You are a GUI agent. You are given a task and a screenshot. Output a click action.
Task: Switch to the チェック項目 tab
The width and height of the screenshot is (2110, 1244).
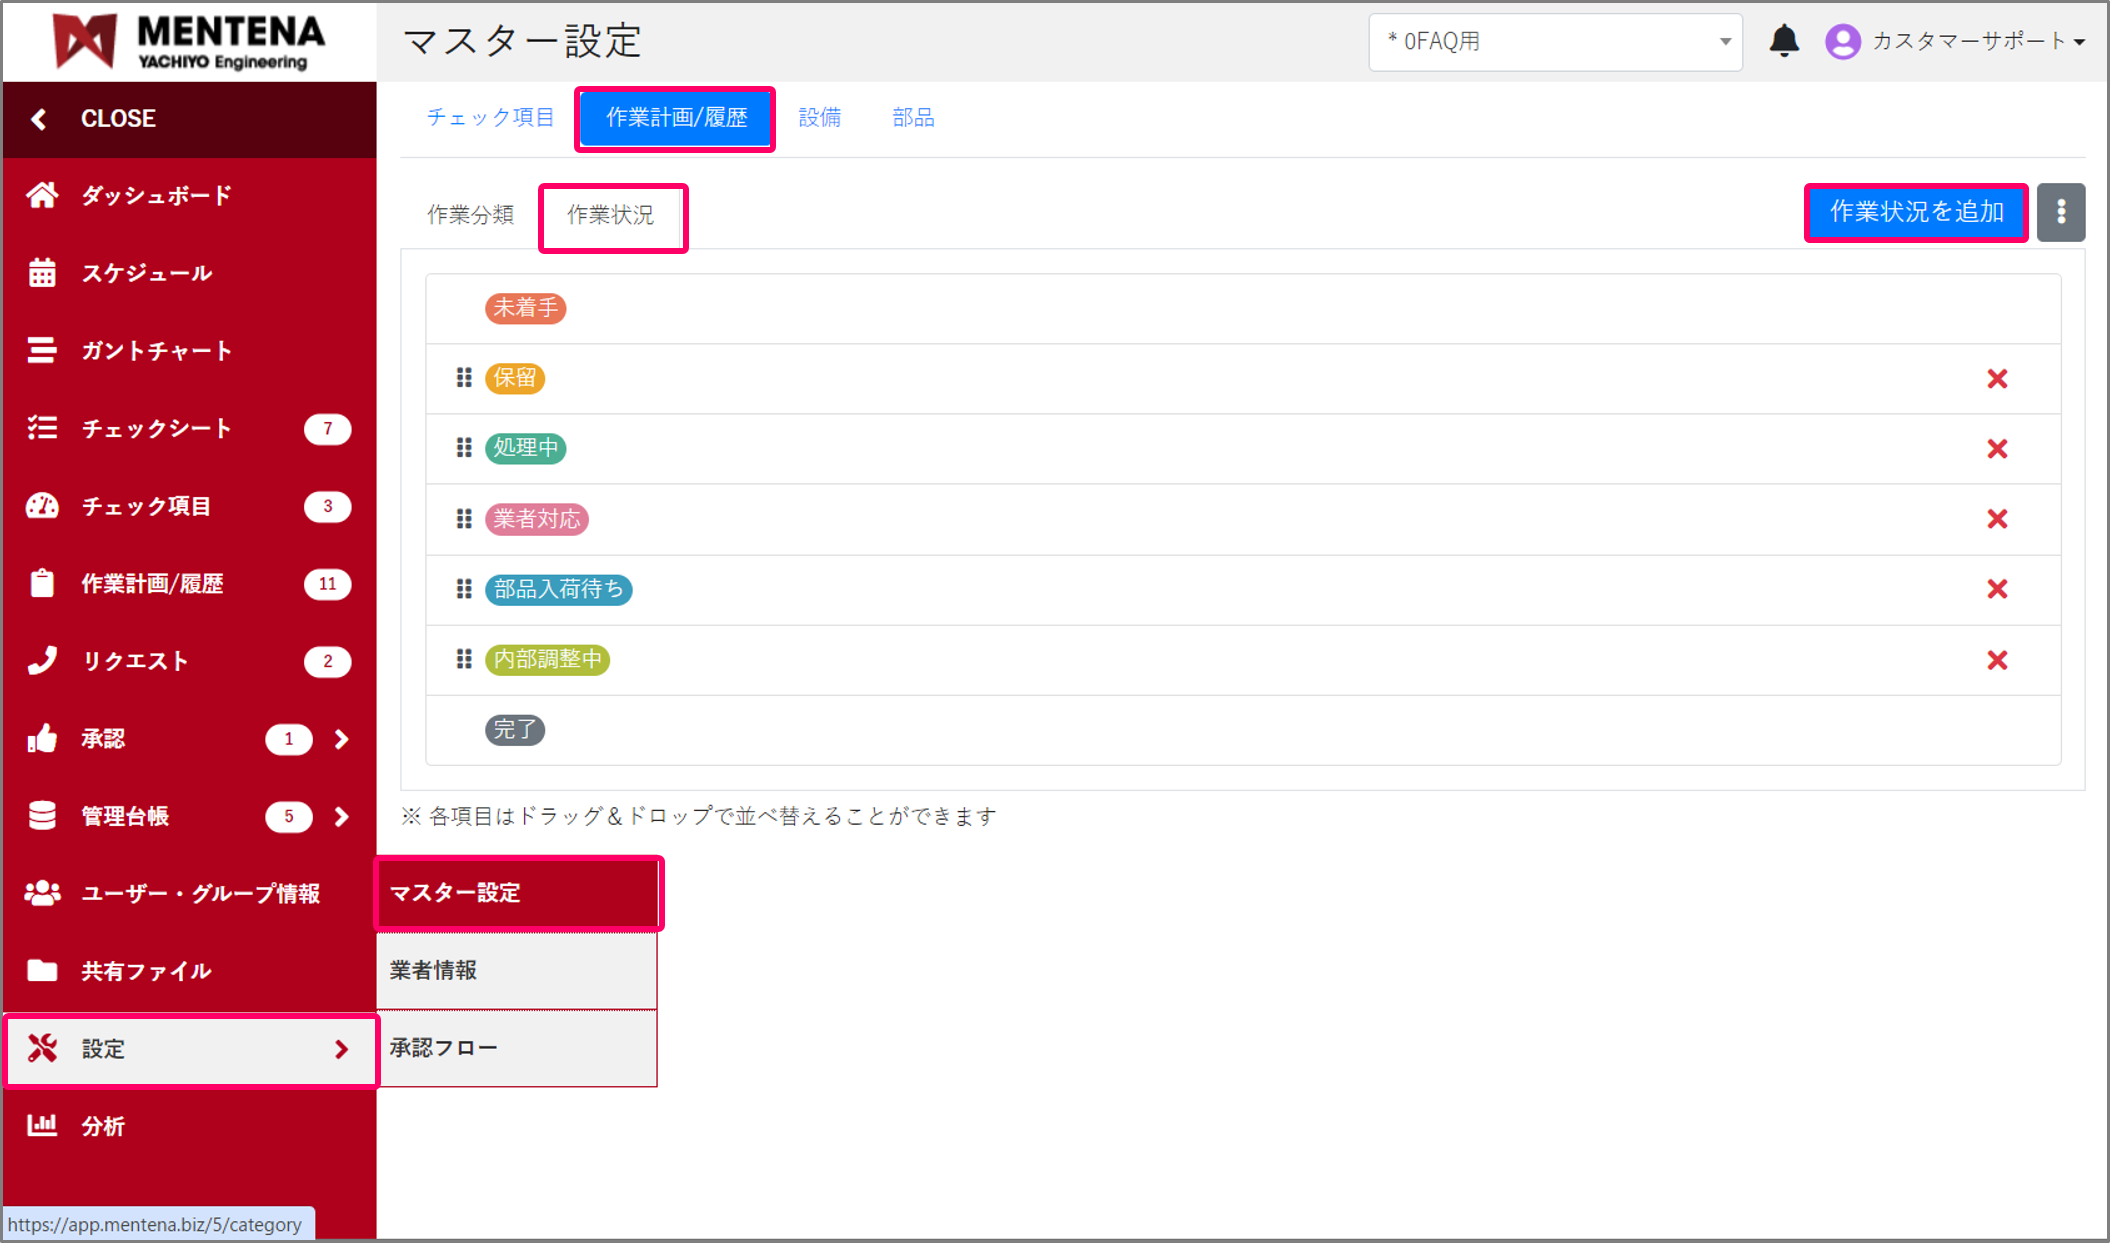pos(490,118)
